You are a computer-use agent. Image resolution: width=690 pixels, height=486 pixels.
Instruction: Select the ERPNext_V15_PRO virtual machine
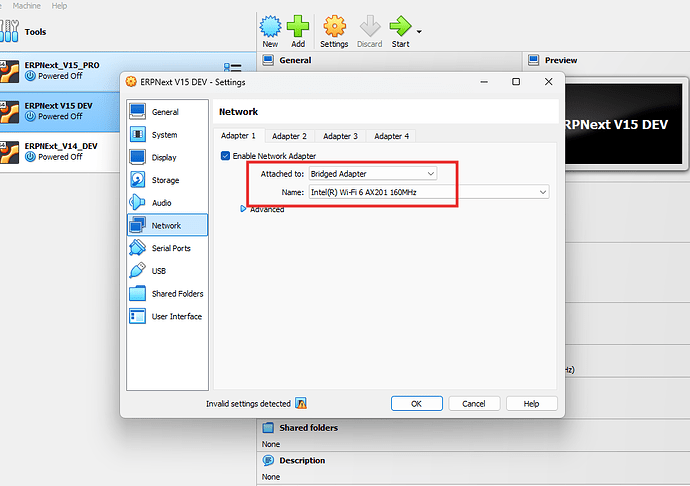click(128, 71)
